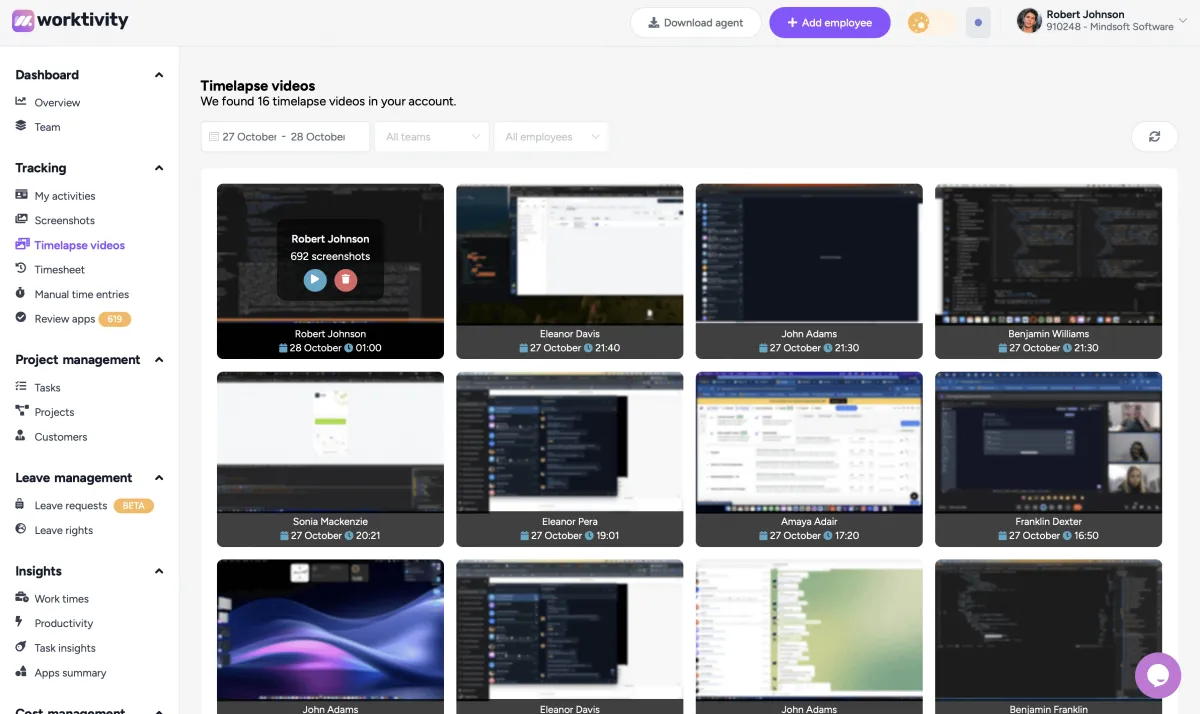The image size is (1200, 714).
Task: Open the date range picker 27–28 October
Action: point(285,137)
